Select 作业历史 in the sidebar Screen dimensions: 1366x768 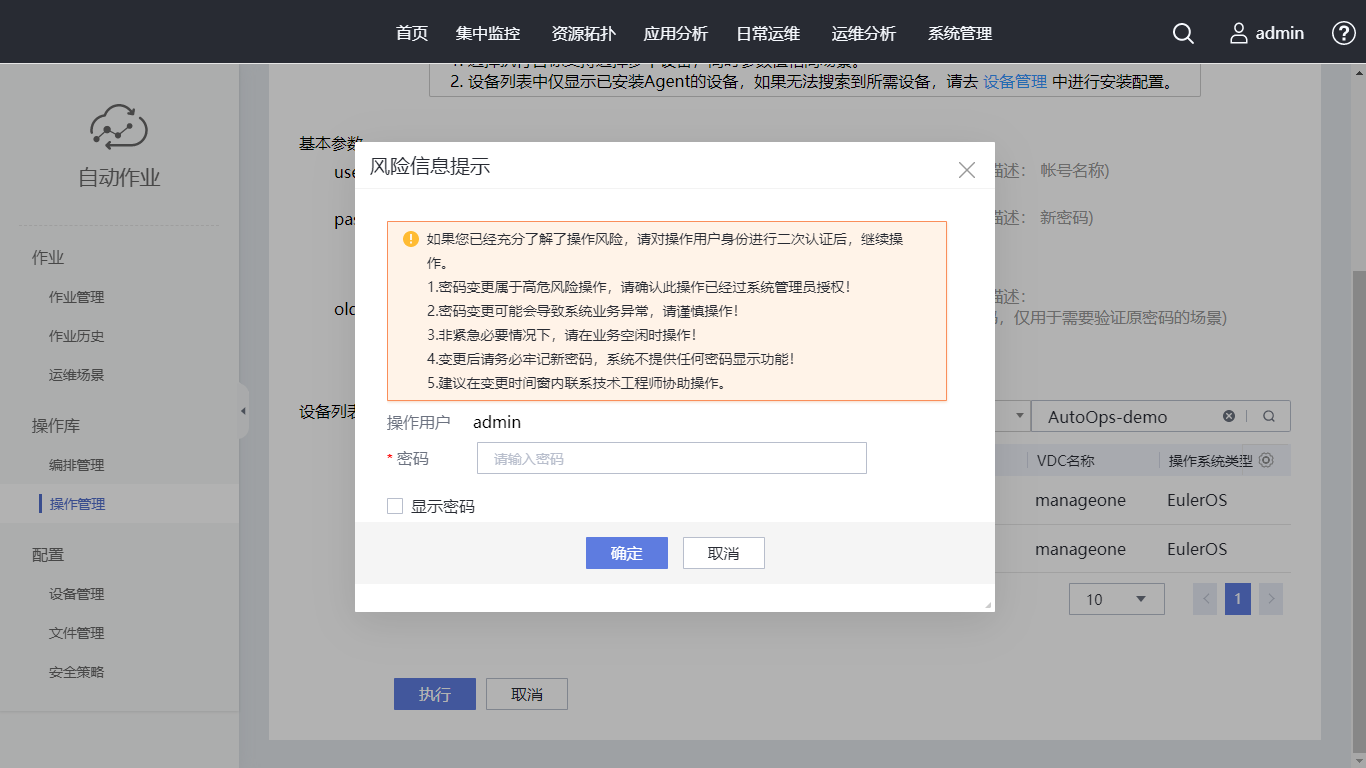tap(77, 336)
